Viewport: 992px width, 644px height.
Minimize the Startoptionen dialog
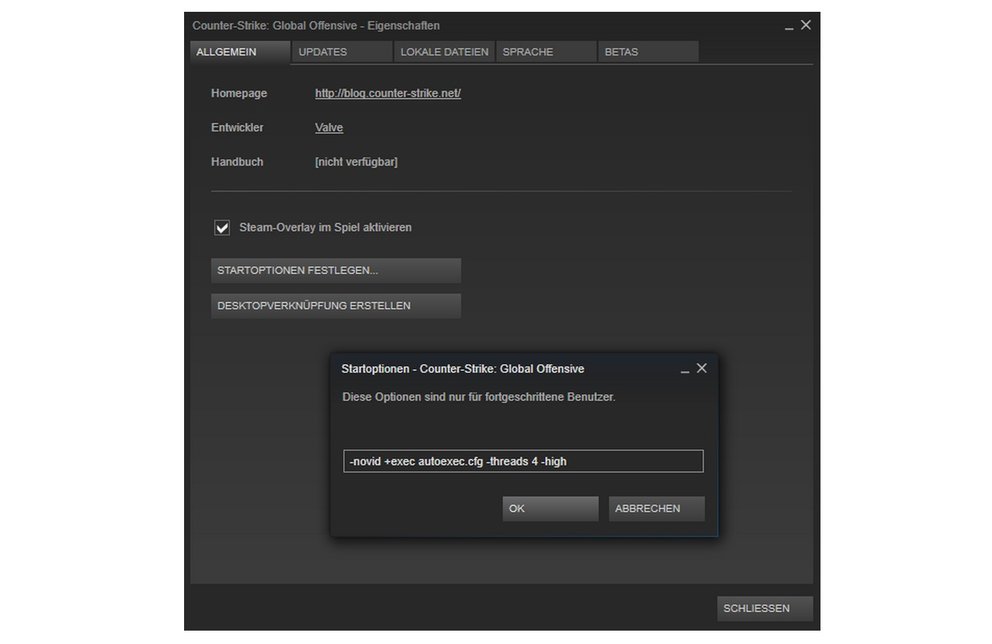pyautogui.click(x=686, y=368)
